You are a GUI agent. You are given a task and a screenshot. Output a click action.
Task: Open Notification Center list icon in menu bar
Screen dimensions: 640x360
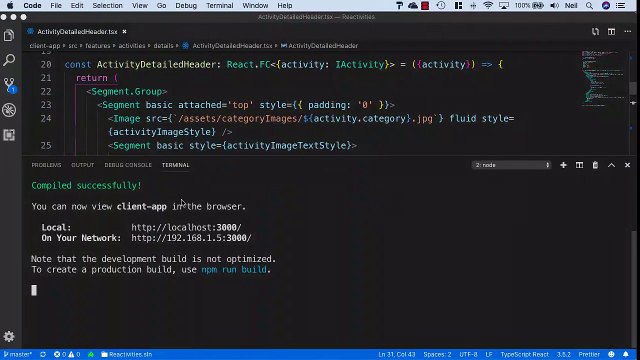(621, 6)
